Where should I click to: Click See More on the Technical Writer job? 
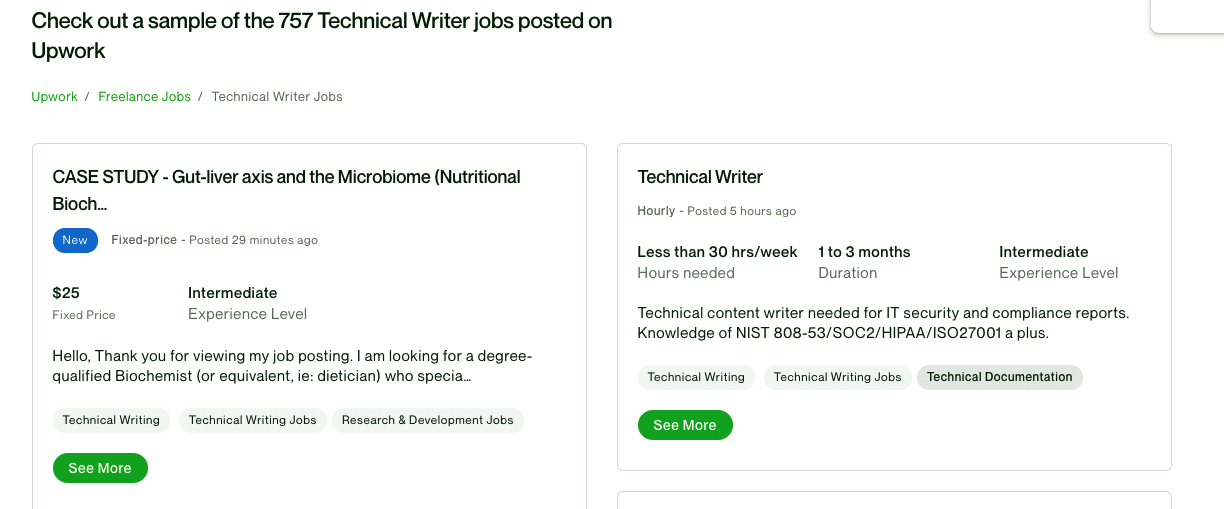coord(685,425)
